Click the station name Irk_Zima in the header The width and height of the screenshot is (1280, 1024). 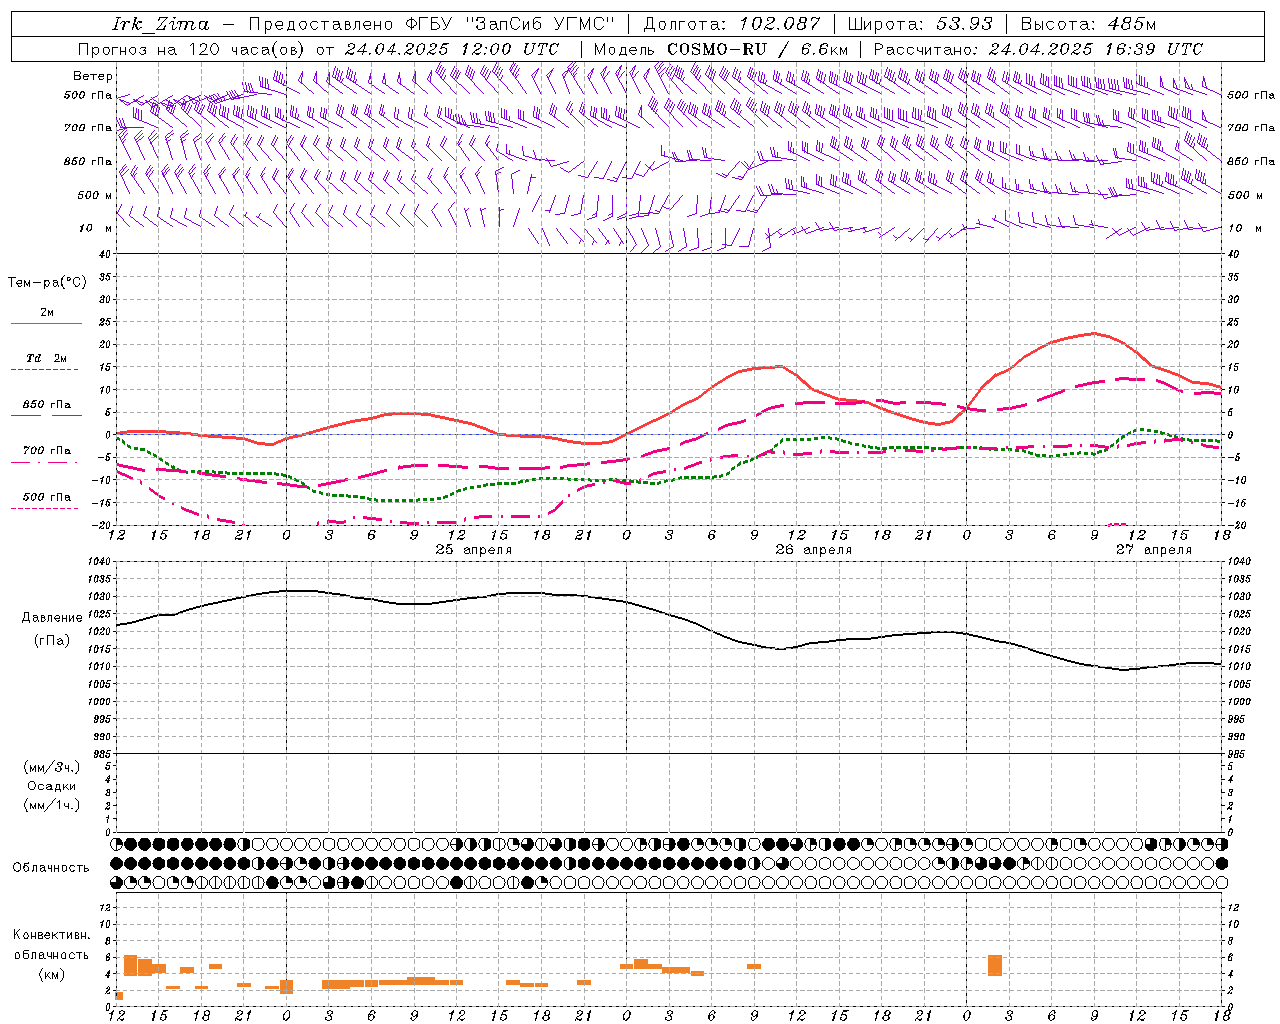pyautogui.click(x=161, y=24)
